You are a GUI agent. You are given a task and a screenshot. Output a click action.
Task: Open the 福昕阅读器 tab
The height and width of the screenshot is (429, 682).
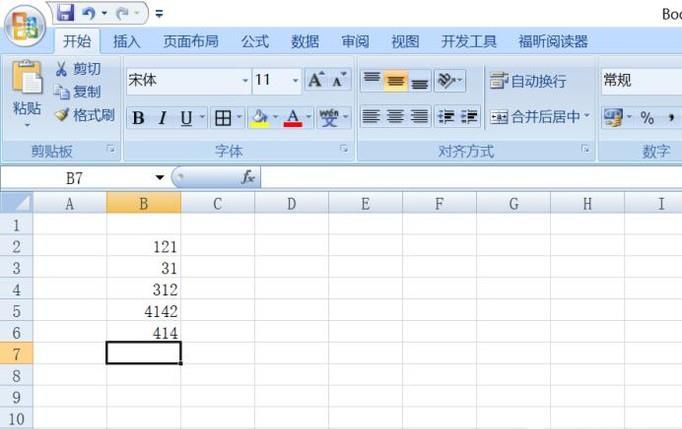(553, 41)
